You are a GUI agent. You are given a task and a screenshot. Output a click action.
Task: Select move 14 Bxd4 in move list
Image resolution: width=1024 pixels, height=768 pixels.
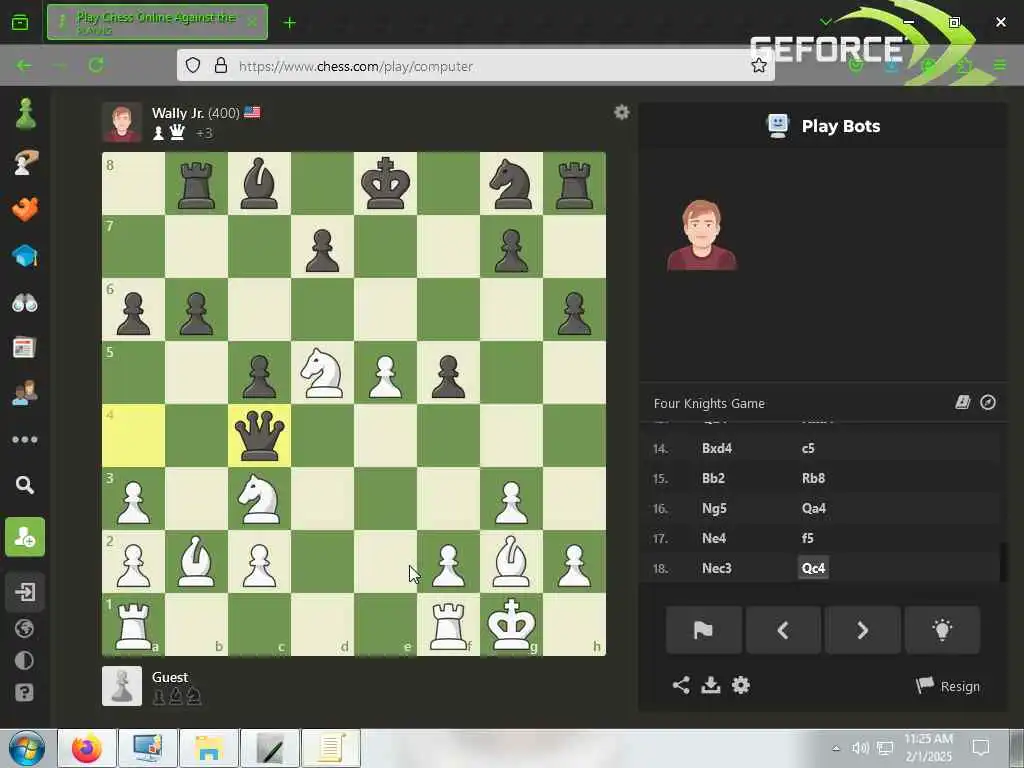(x=716, y=448)
